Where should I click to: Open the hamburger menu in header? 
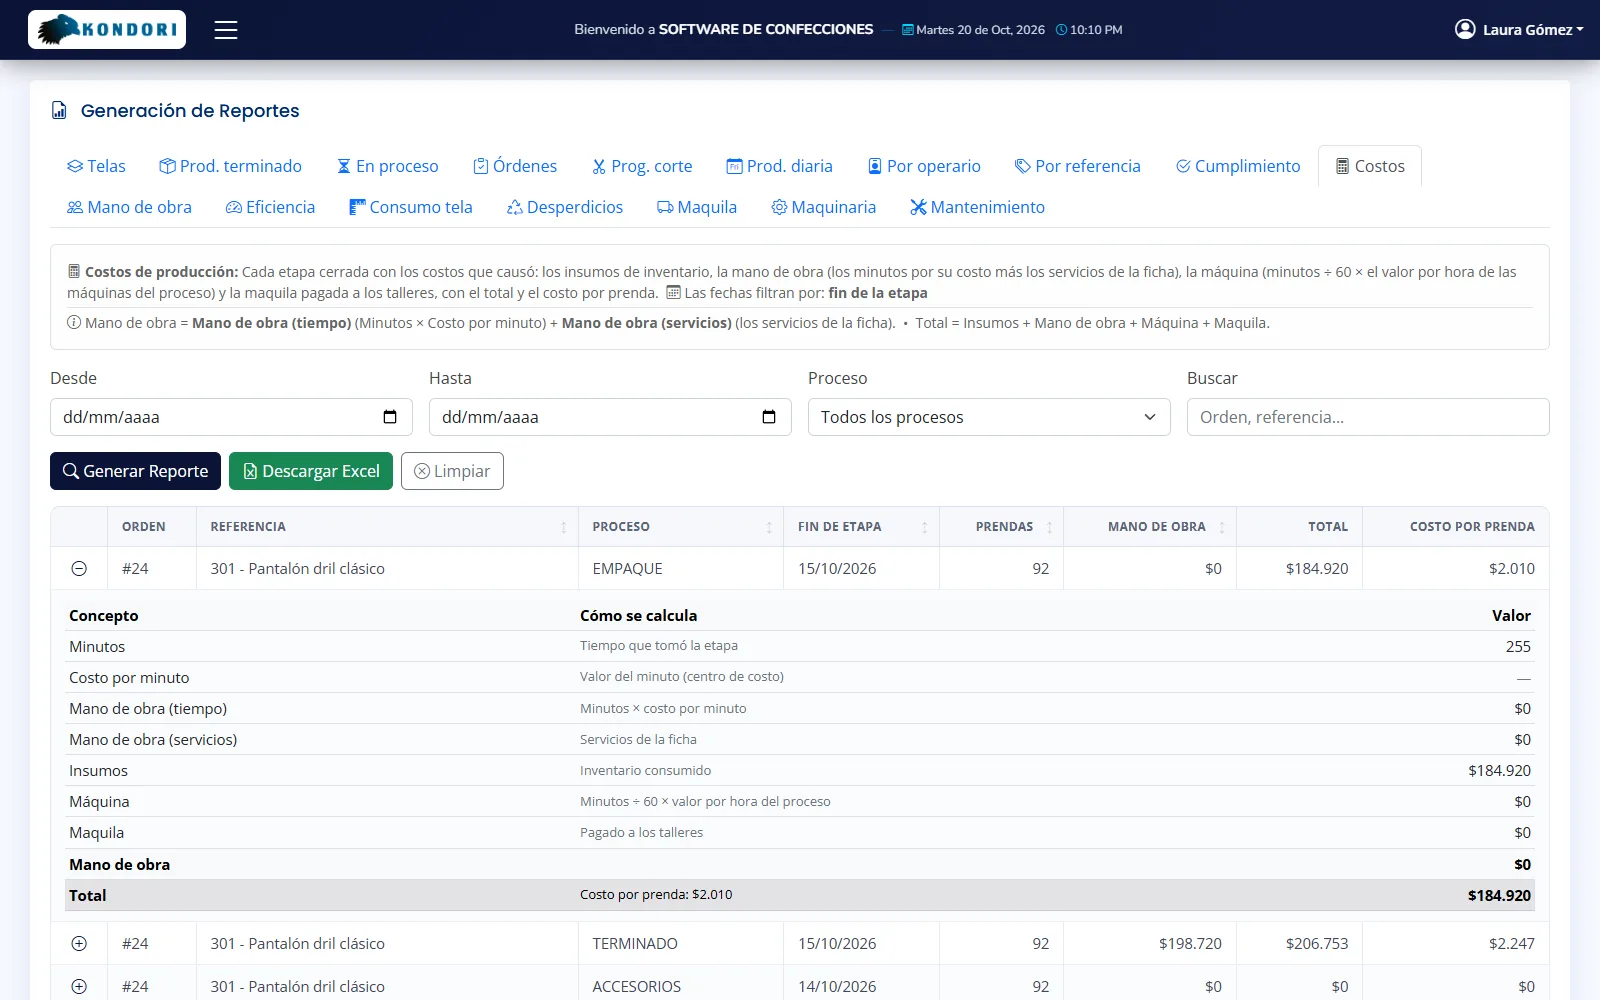point(226,30)
